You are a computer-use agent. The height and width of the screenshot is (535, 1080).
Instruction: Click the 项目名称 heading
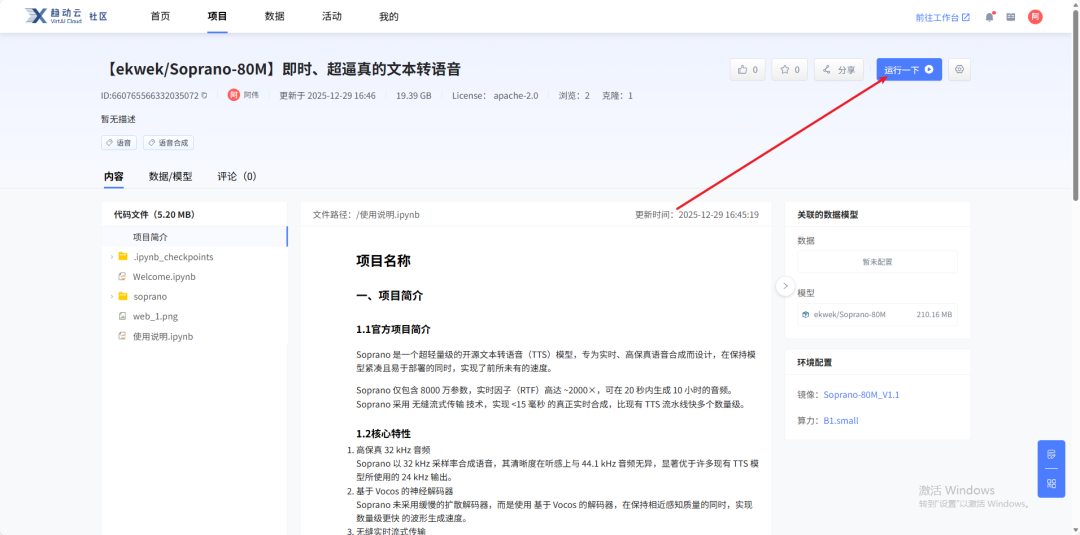click(384, 261)
